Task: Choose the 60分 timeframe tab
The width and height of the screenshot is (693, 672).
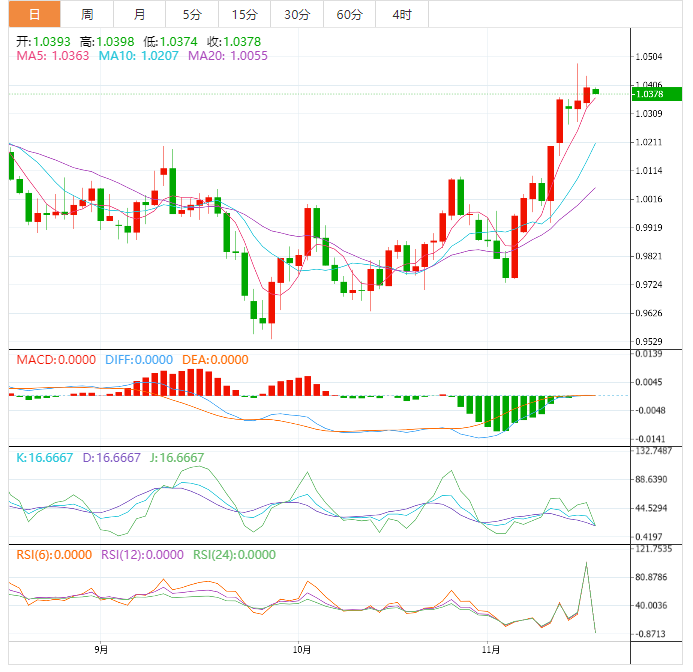Action: coord(349,14)
